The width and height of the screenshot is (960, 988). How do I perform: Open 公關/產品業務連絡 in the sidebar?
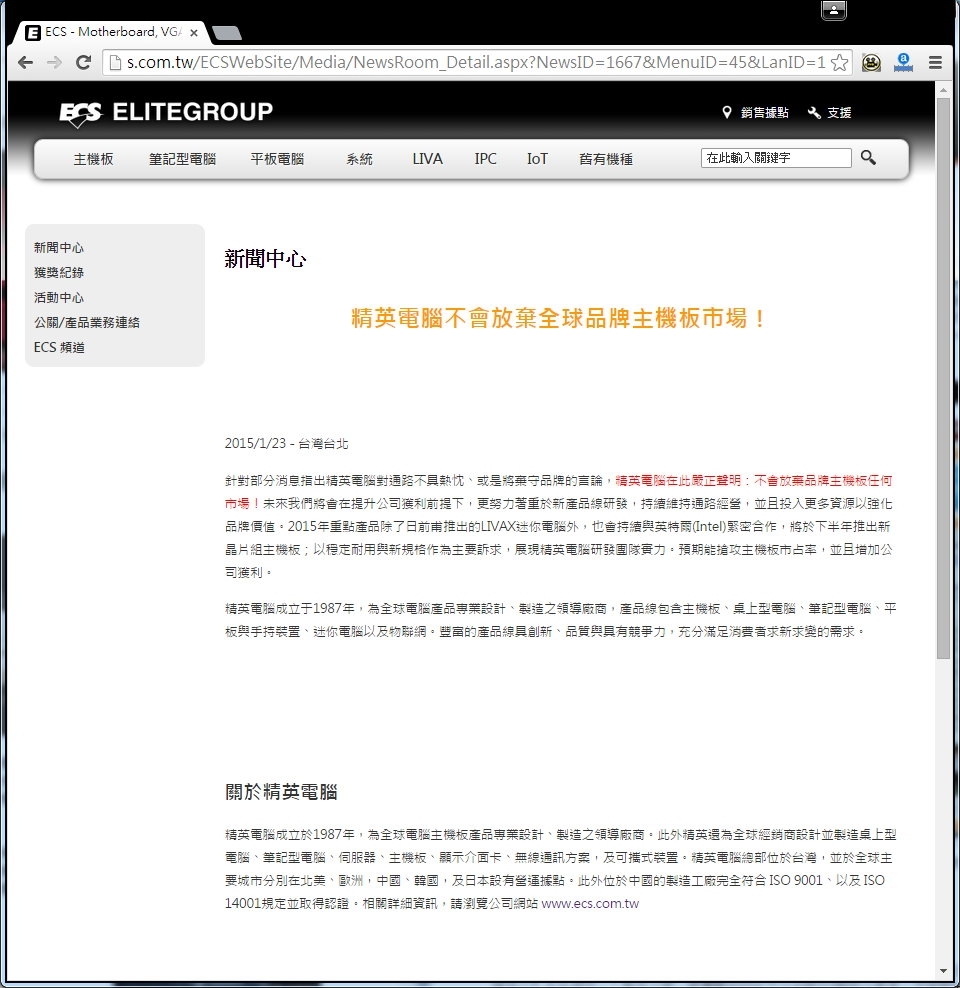(x=87, y=322)
